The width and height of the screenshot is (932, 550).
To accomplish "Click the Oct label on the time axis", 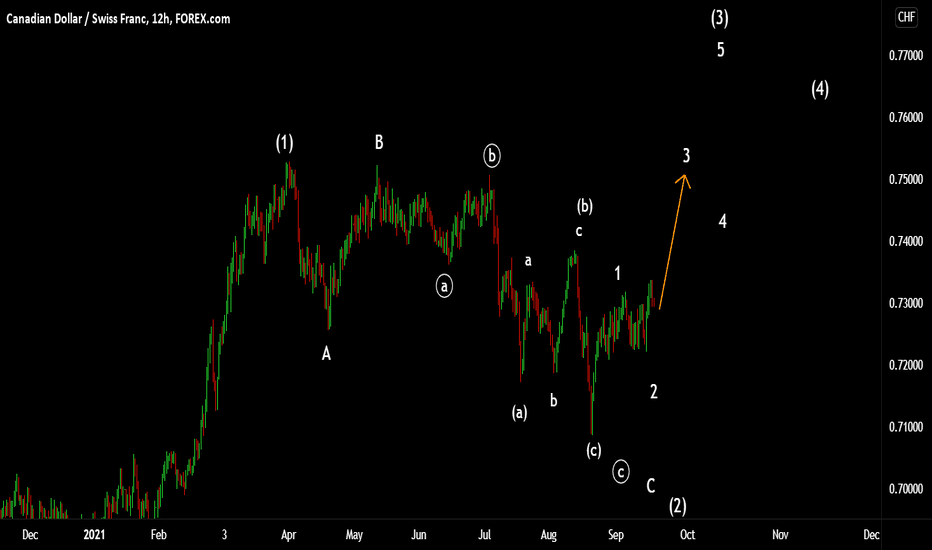I will click(687, 535).
